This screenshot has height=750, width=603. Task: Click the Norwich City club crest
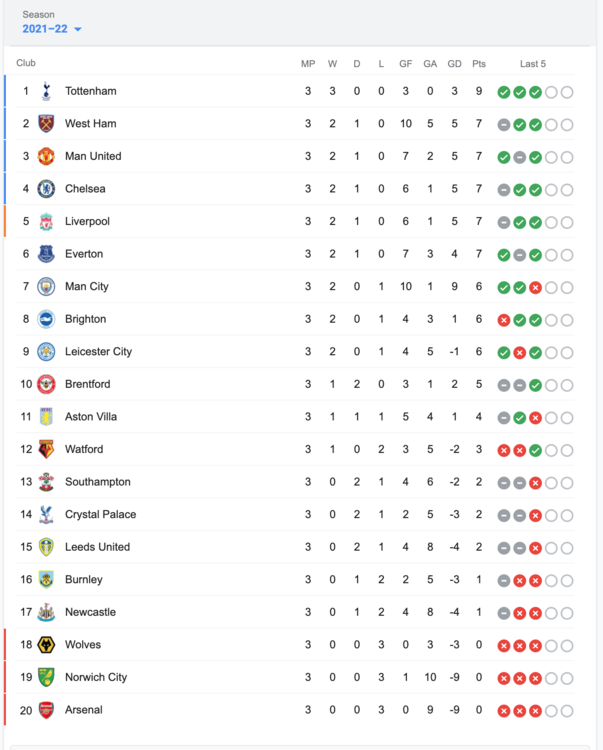coord(46,677)
